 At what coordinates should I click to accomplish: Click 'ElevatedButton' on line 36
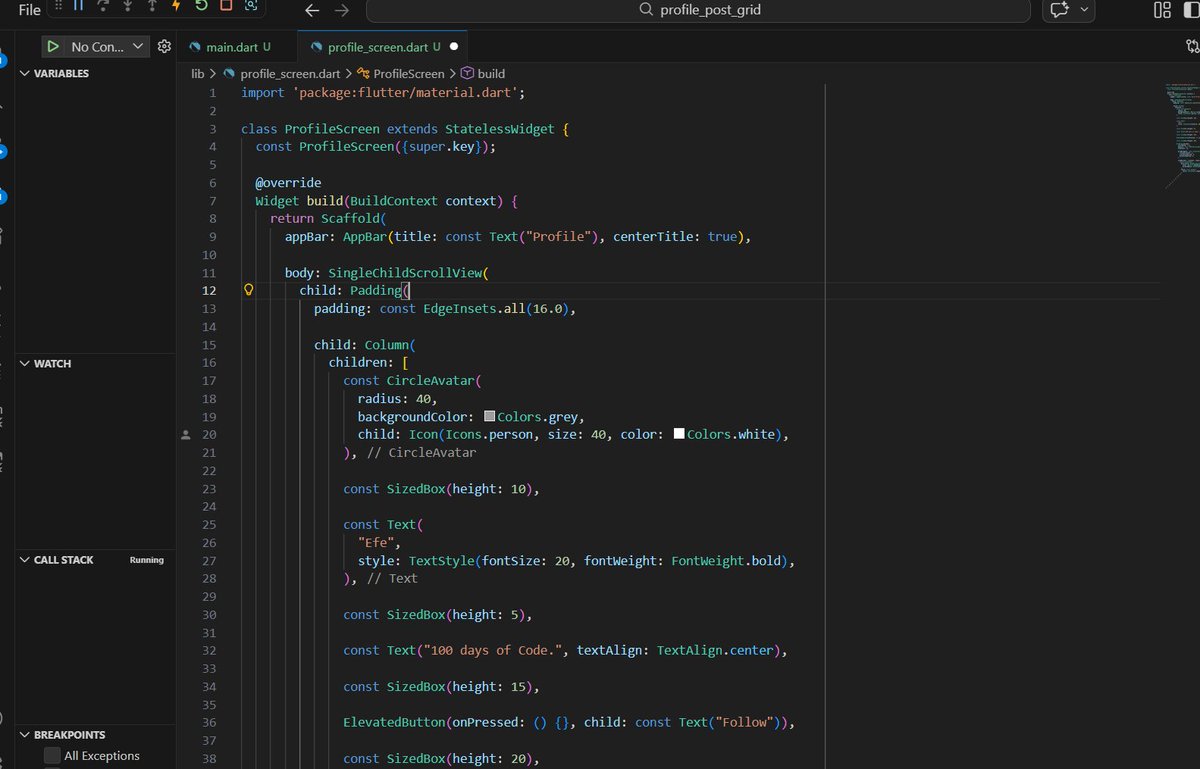click(x=394, y=723)
